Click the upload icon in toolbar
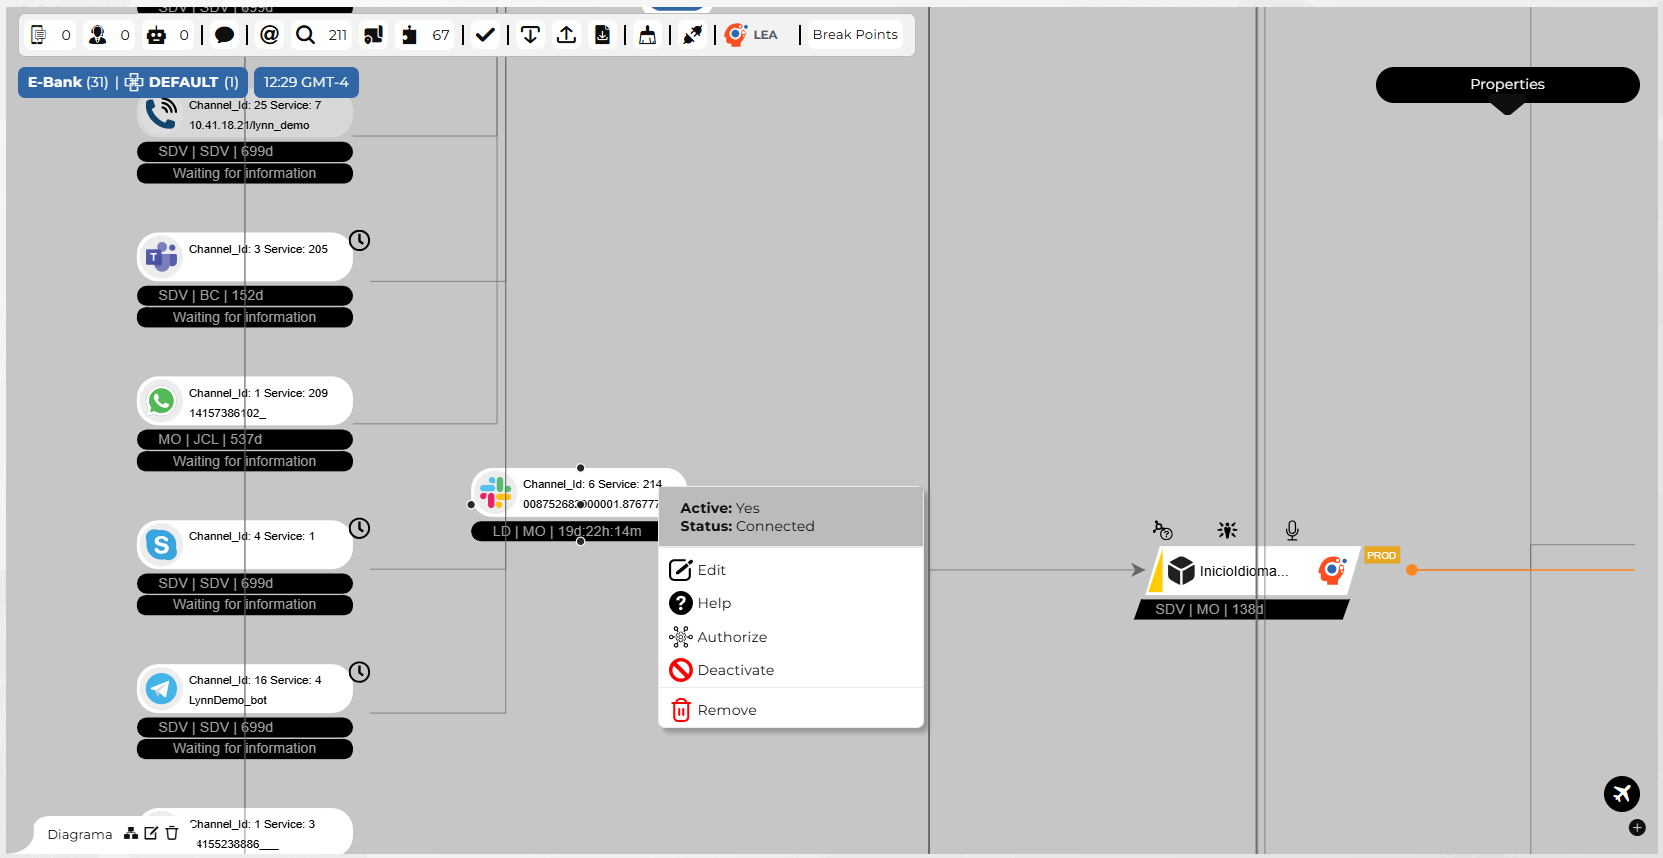1663x858 pixels. 566,35
